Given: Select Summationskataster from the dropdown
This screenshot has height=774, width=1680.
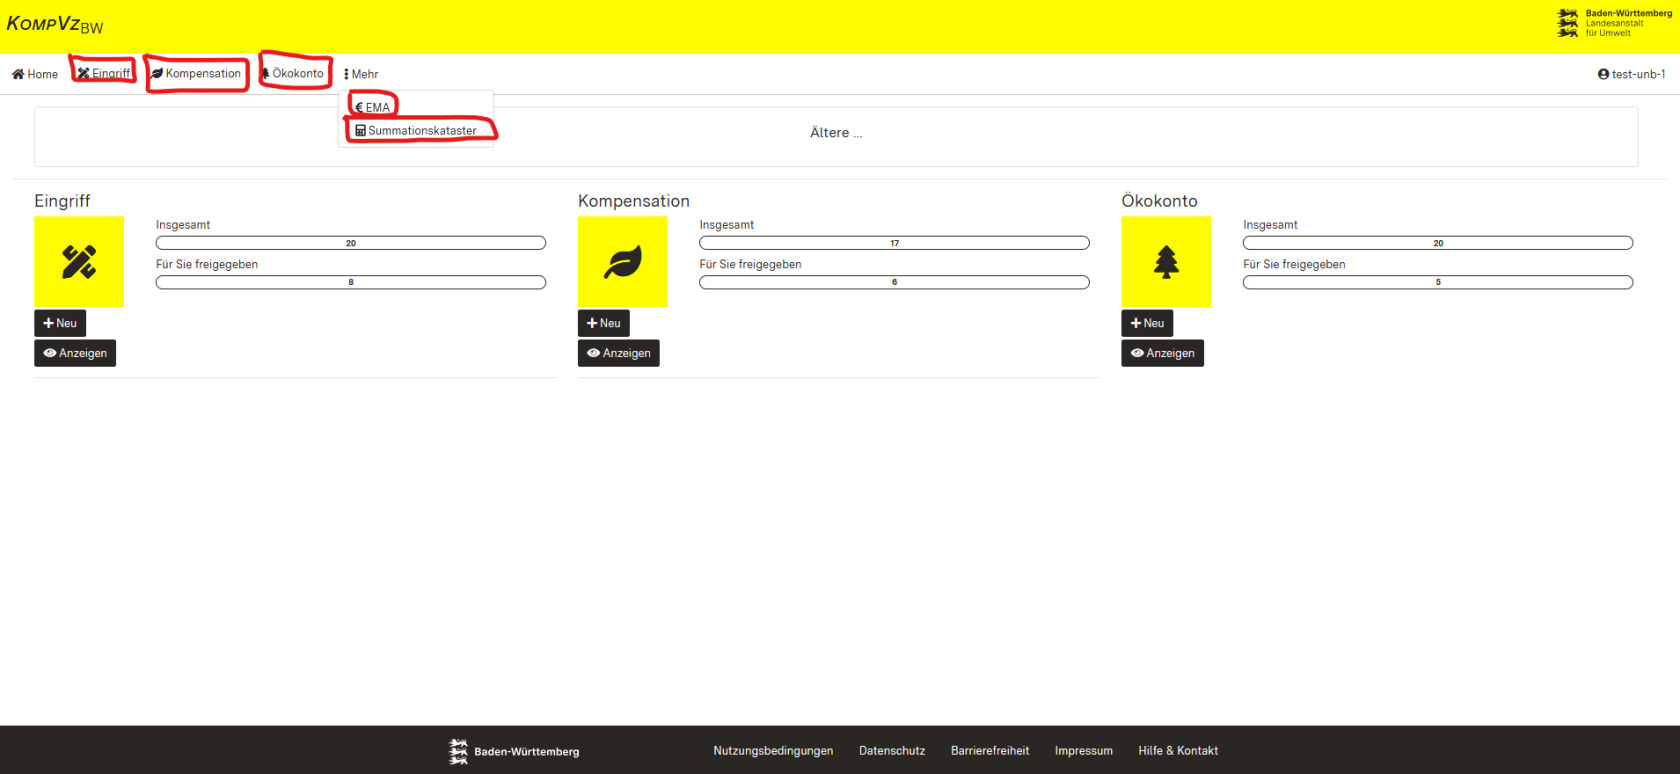Looking at the screenshot, I should click(x=416, y=130).
